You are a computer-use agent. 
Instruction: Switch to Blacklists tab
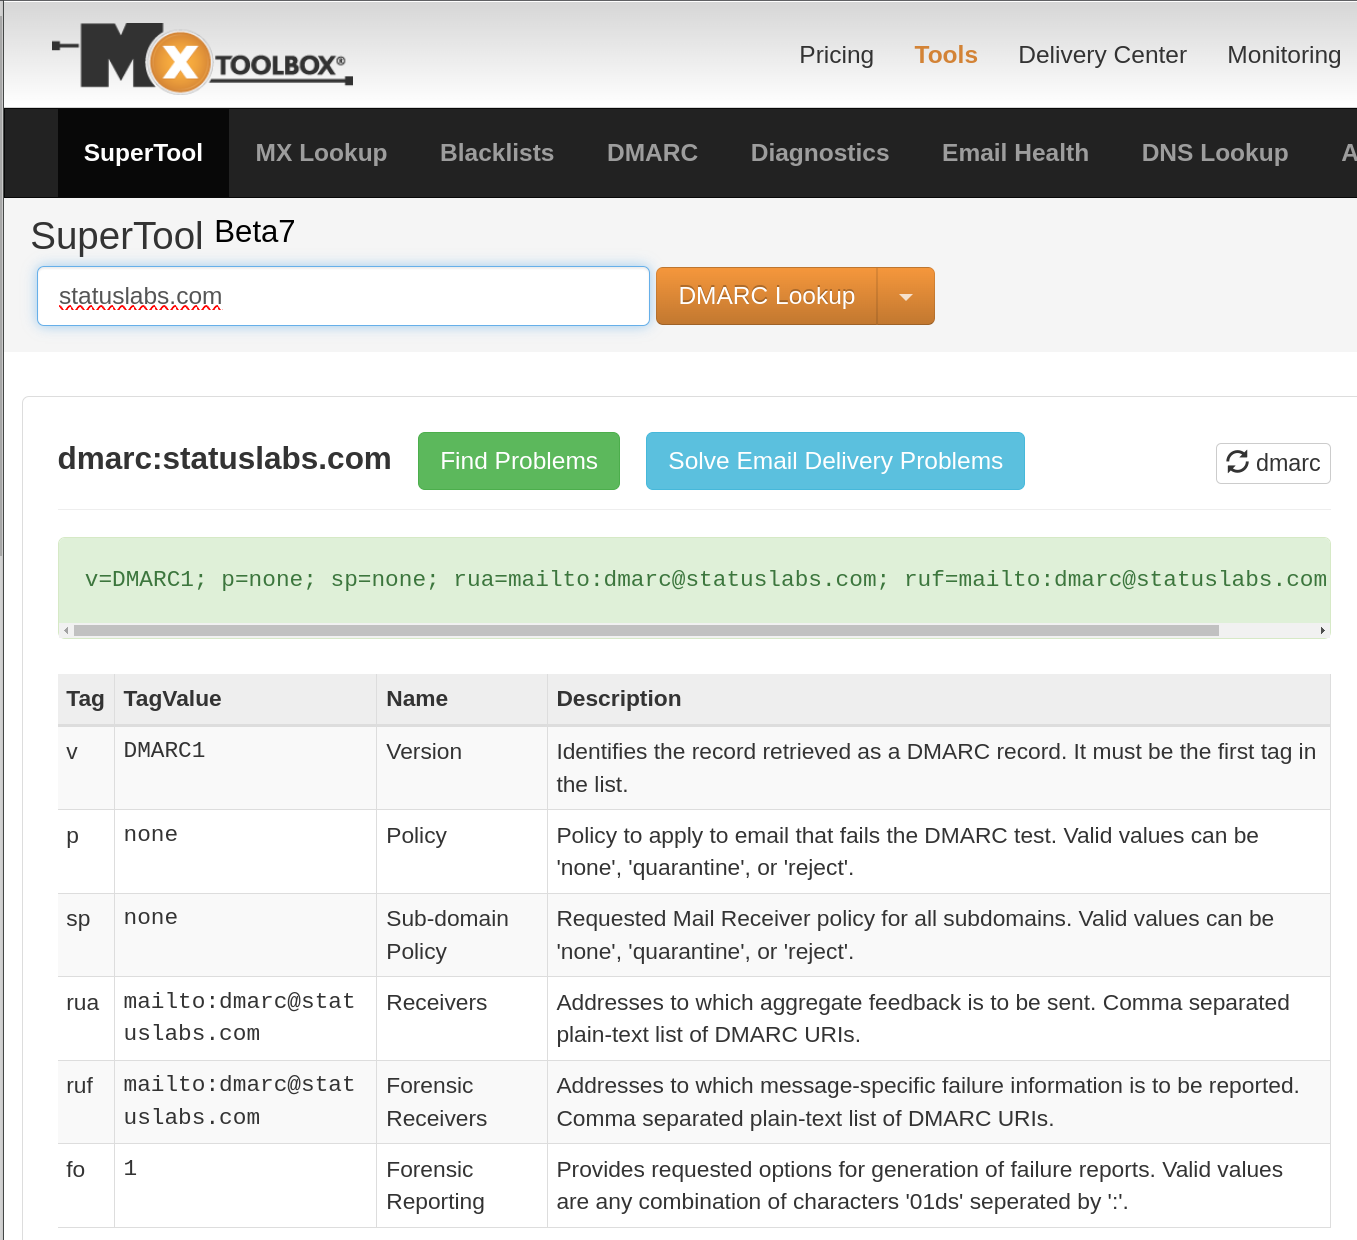(x=497, y=153)
